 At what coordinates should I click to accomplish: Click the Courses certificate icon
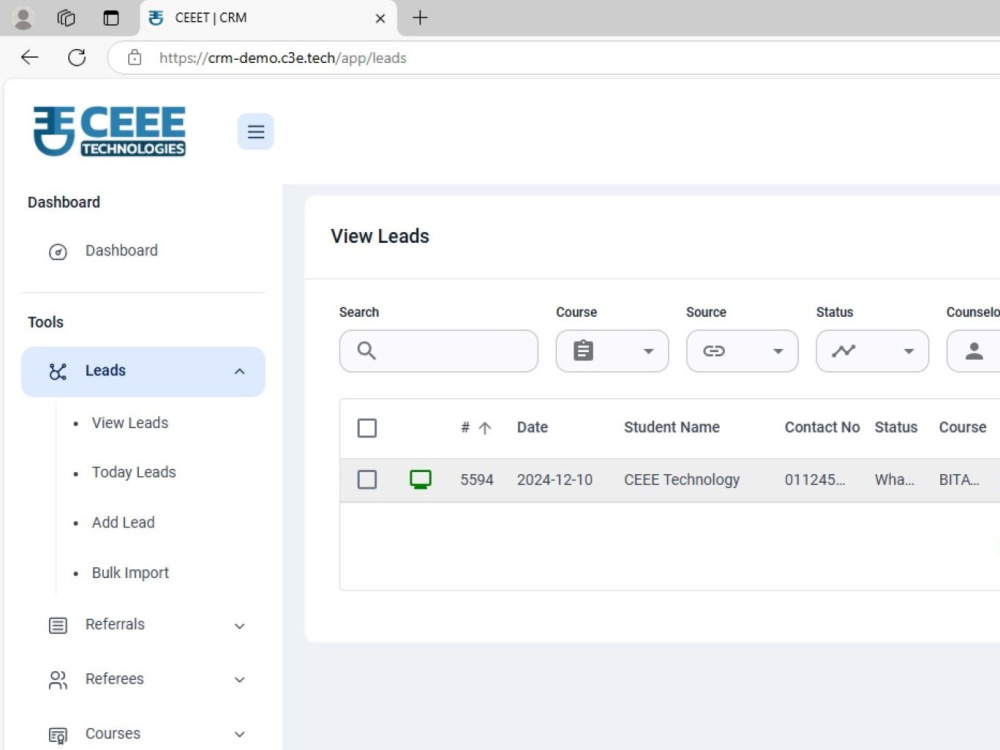(x=57, y=735)
